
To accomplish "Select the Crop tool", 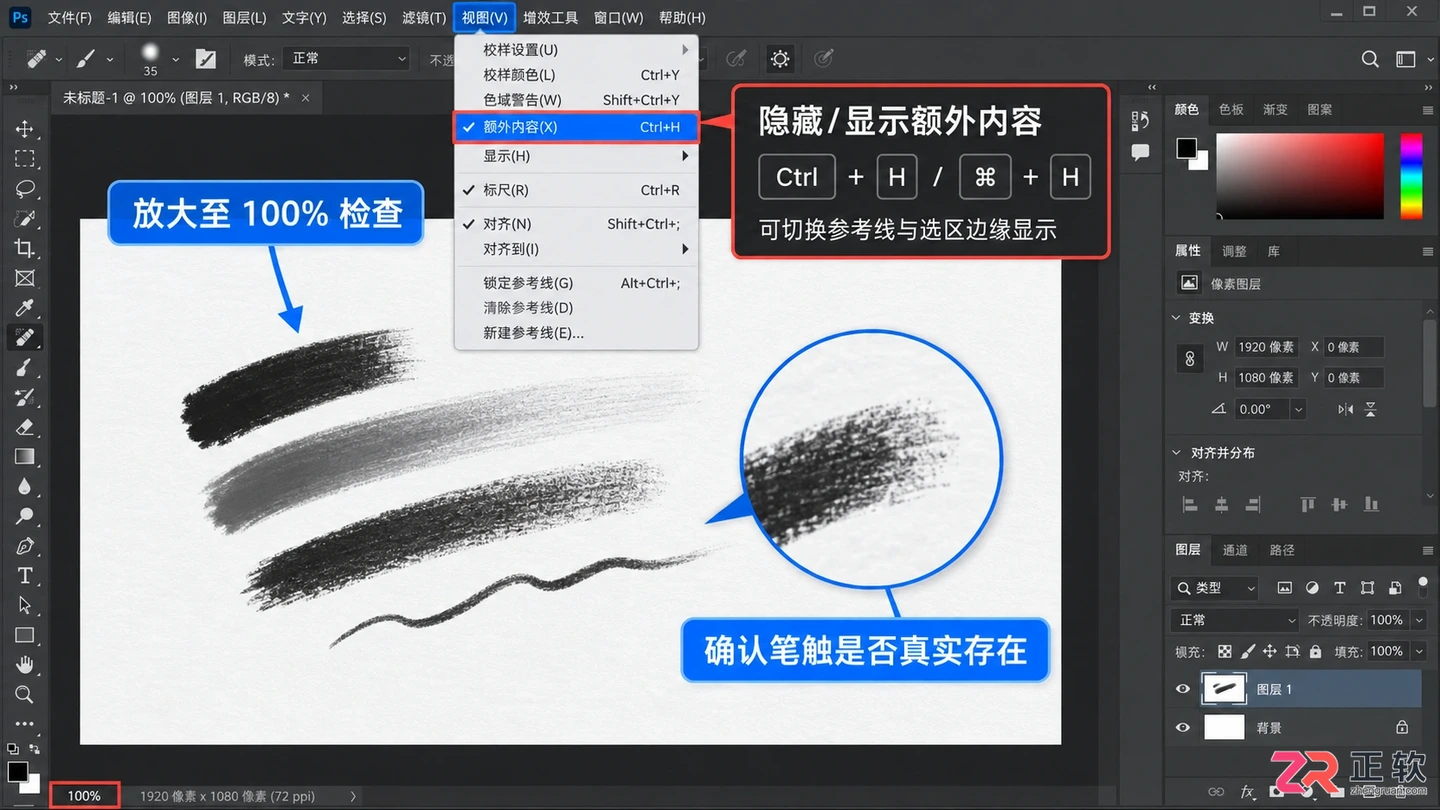I will tap(25, 248).
